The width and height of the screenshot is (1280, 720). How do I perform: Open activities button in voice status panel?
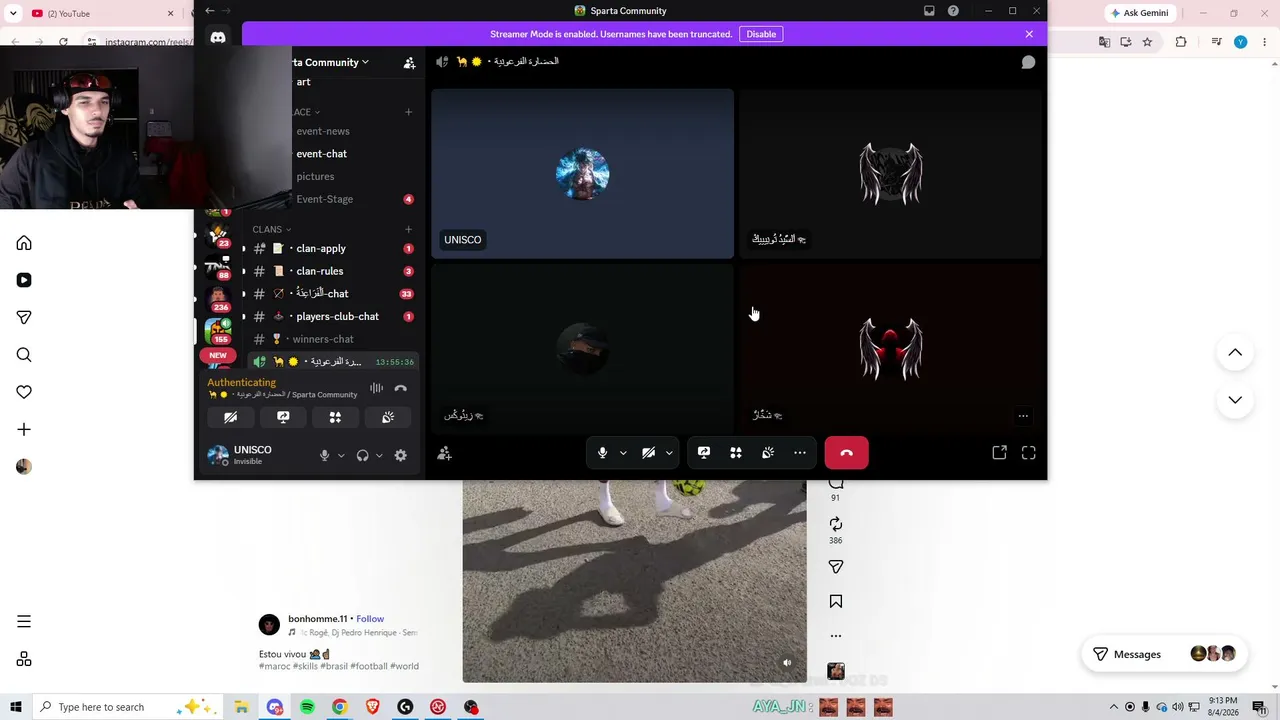pos(335,417)
